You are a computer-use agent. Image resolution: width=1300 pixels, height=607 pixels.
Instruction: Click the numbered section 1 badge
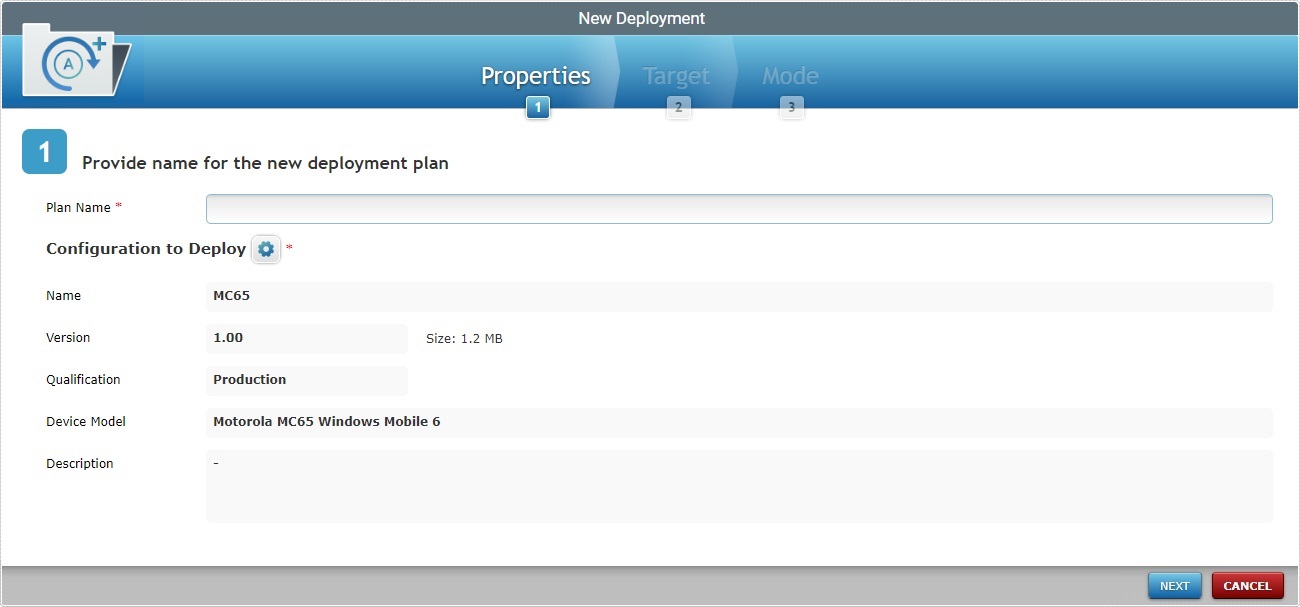pos(44,151)
